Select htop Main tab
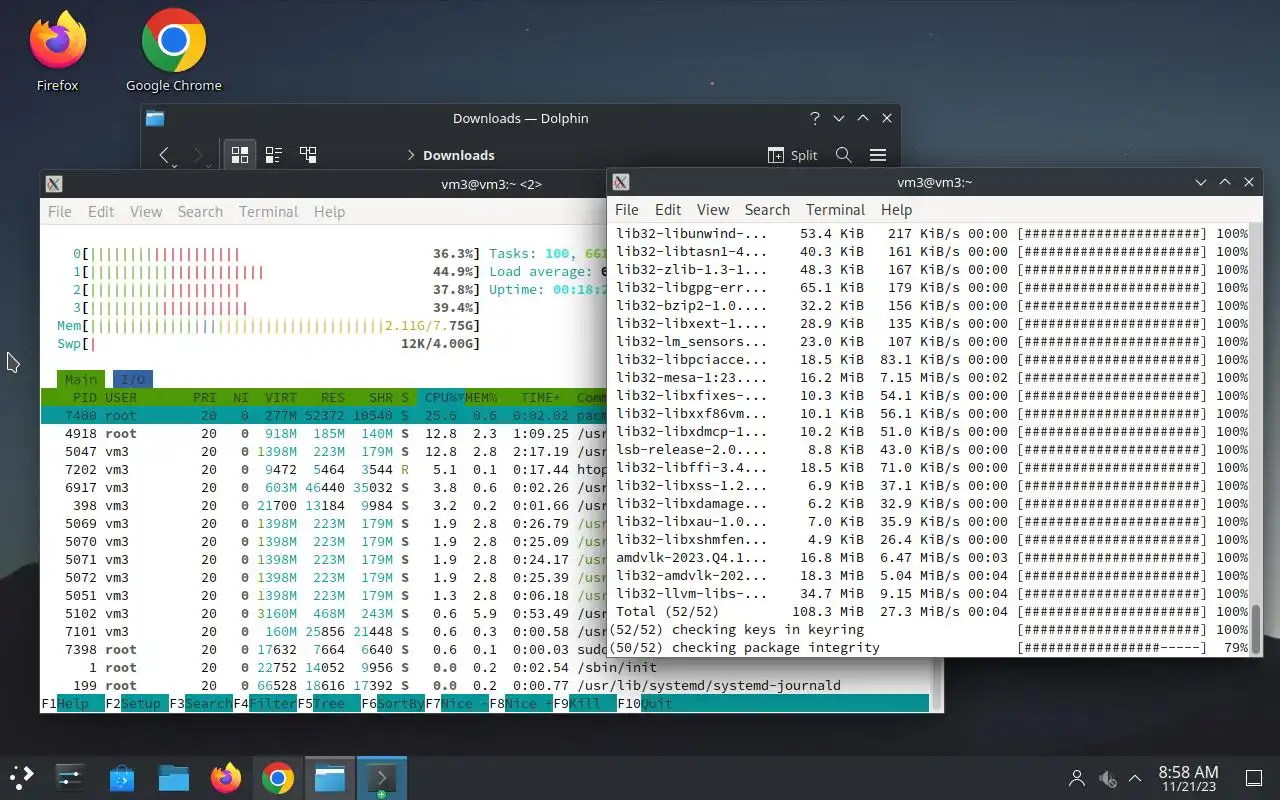 point(81,379)
